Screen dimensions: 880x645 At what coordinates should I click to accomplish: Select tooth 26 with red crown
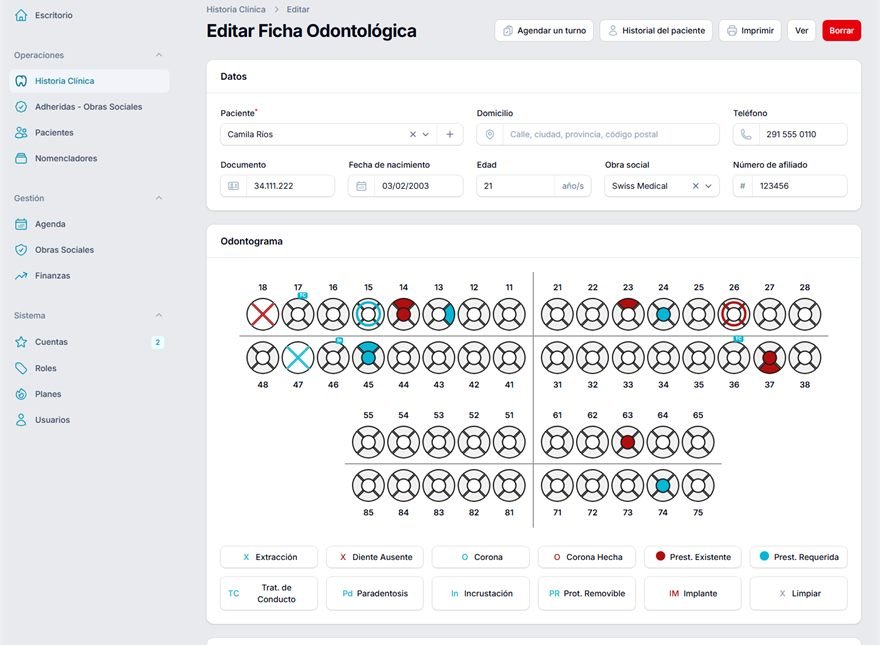click(x=734, y=314)
